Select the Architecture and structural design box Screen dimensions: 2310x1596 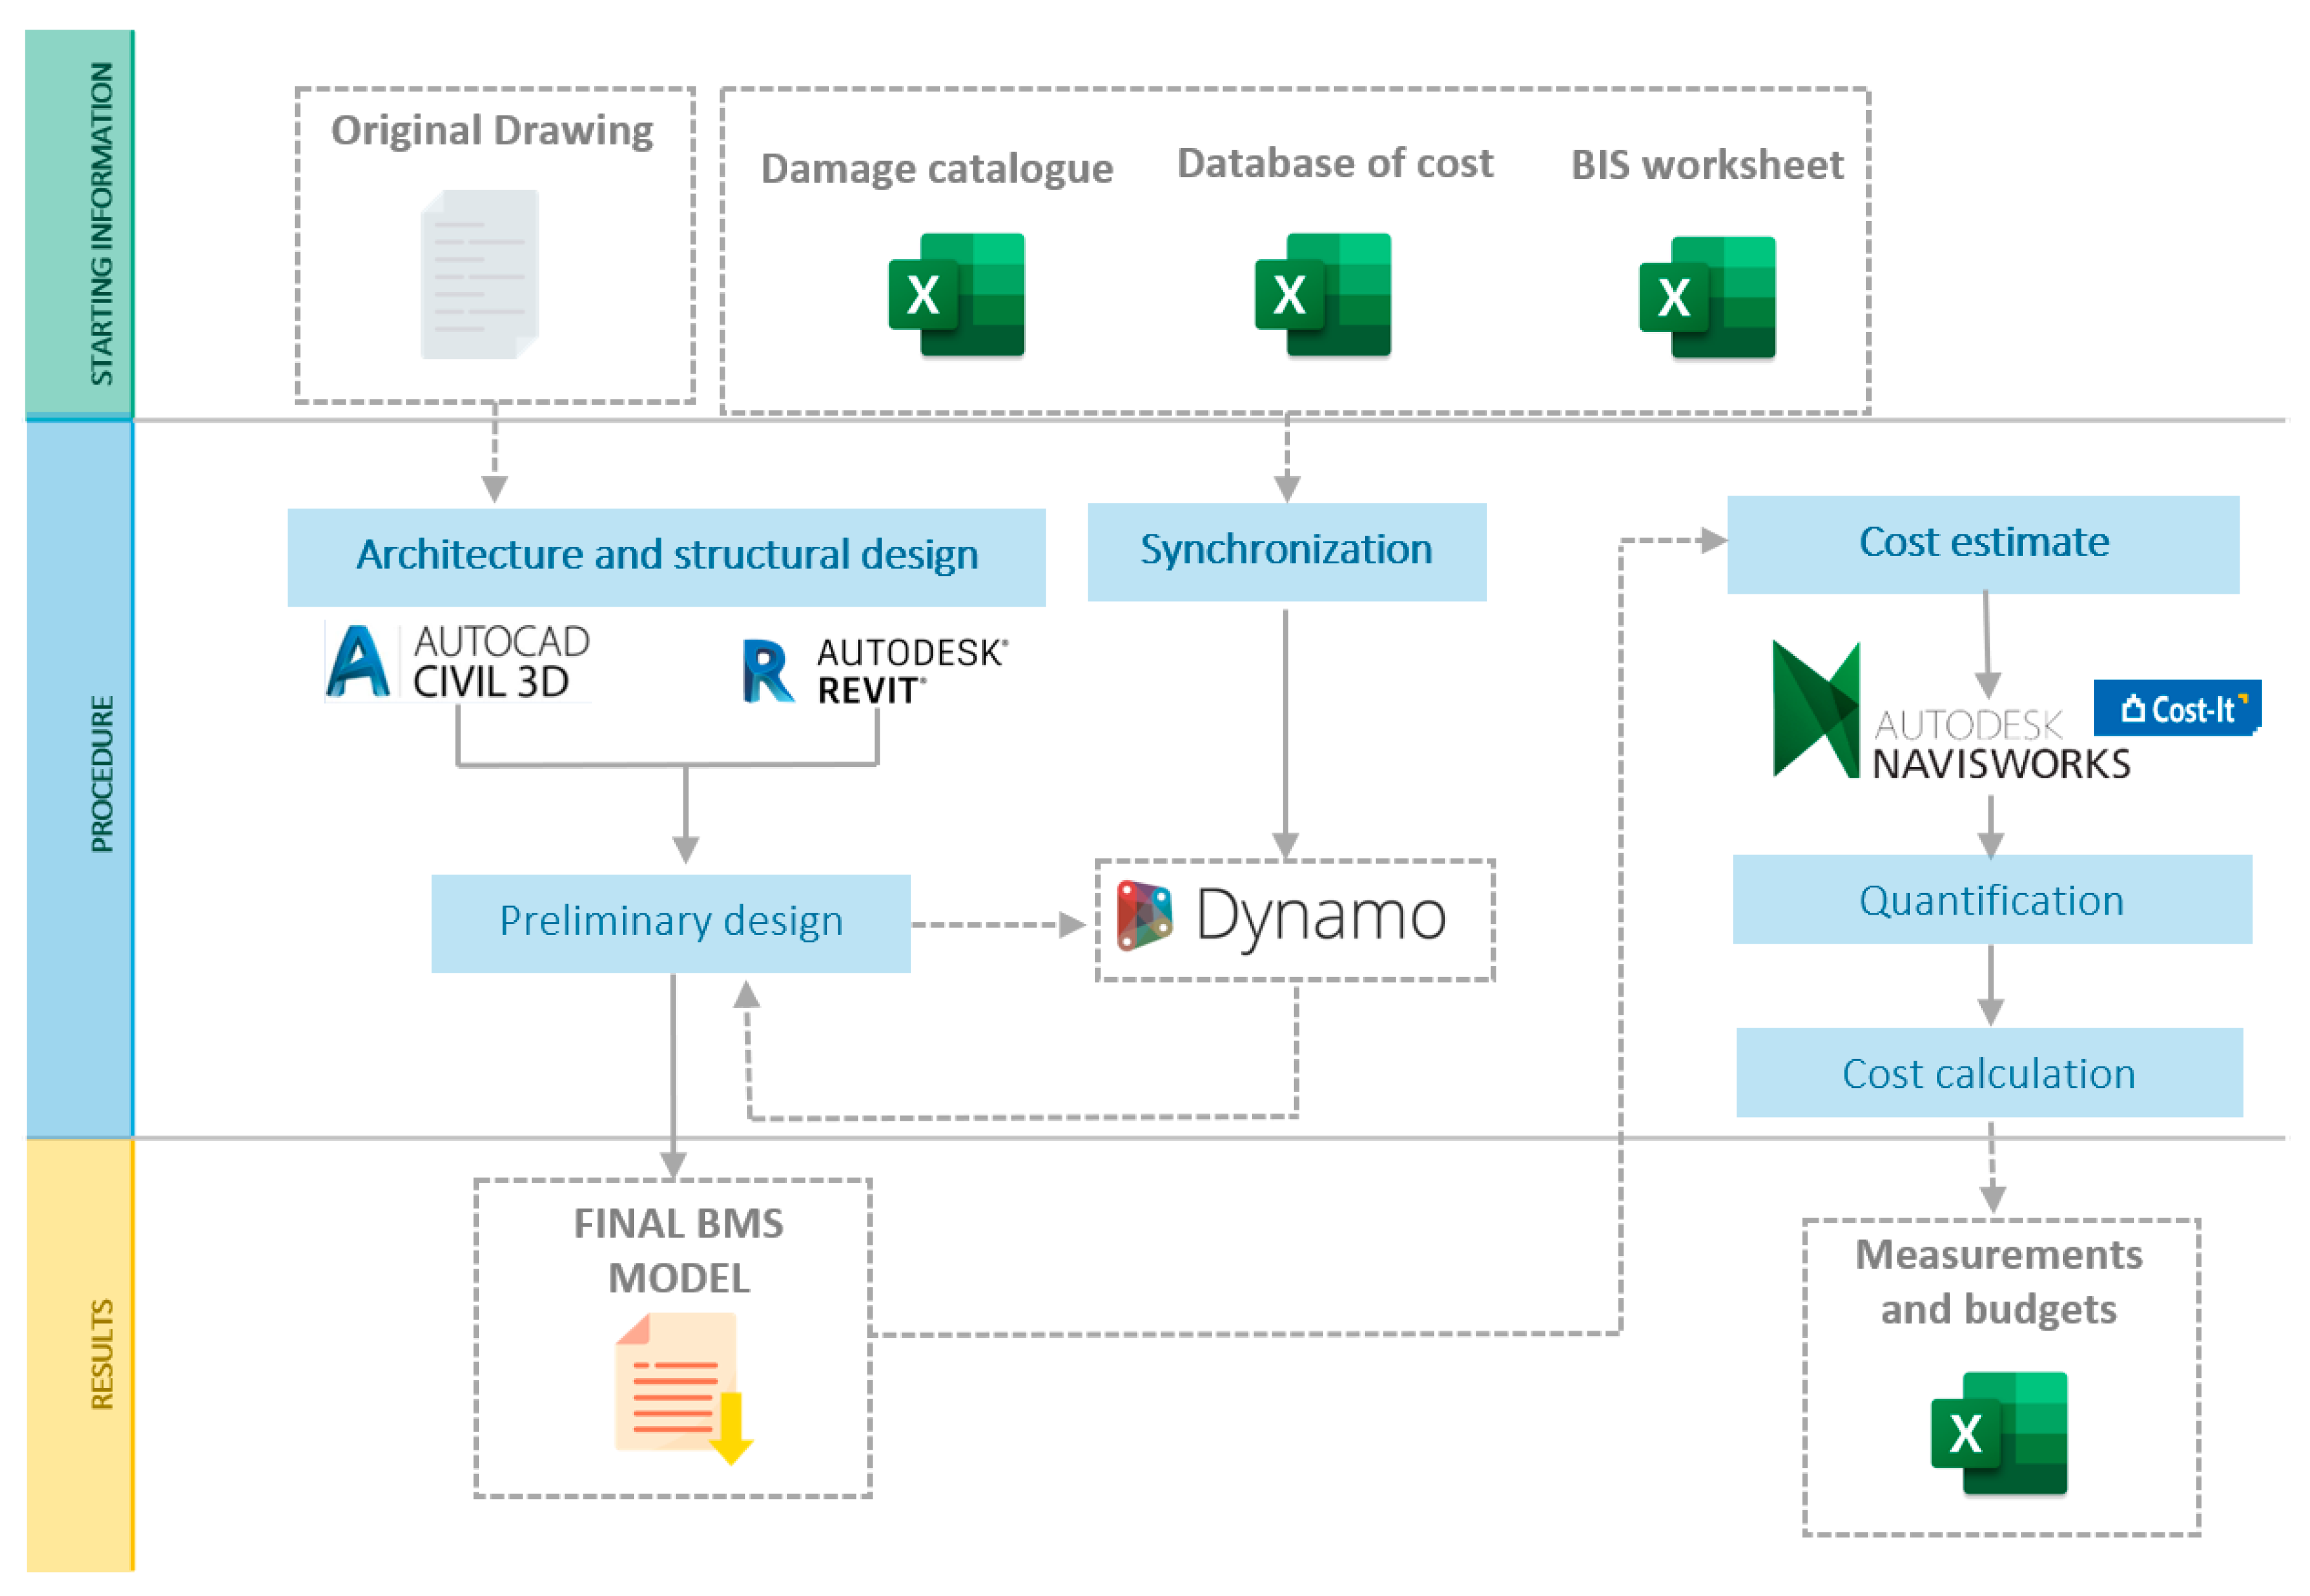click(x=666, y=556)
